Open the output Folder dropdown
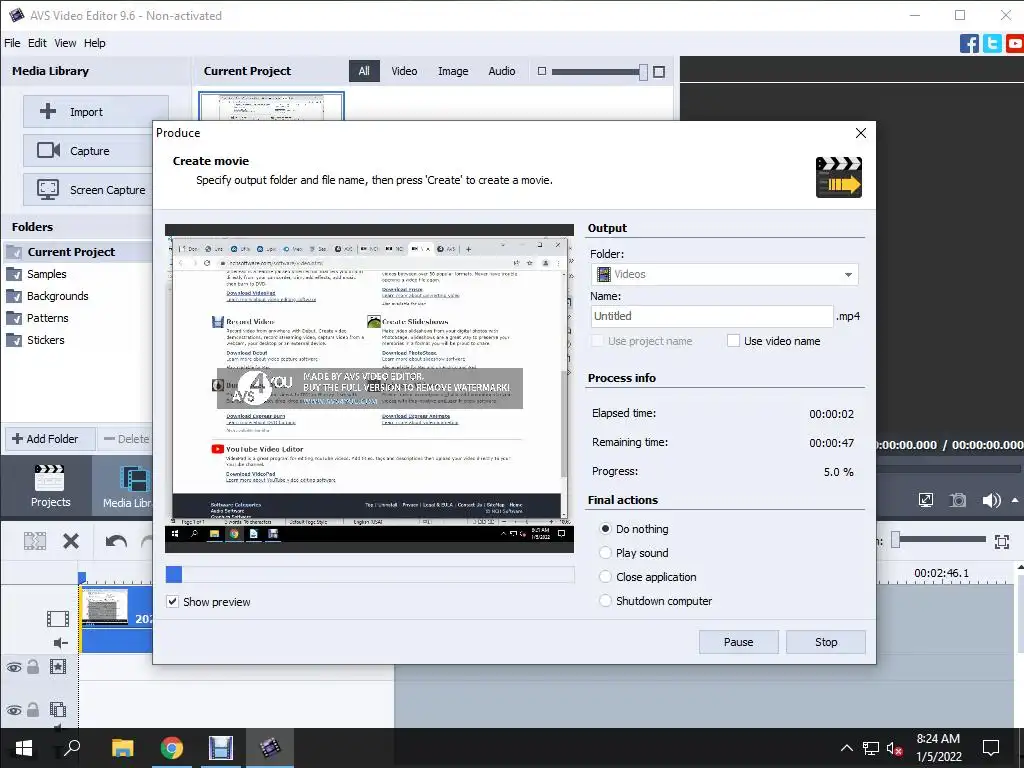 pos(724,274)
